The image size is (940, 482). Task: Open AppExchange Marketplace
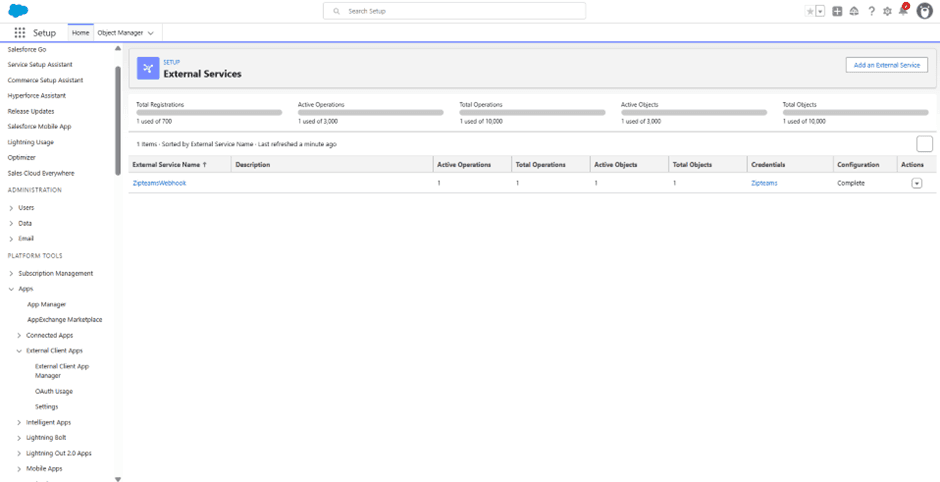[65, 320]
